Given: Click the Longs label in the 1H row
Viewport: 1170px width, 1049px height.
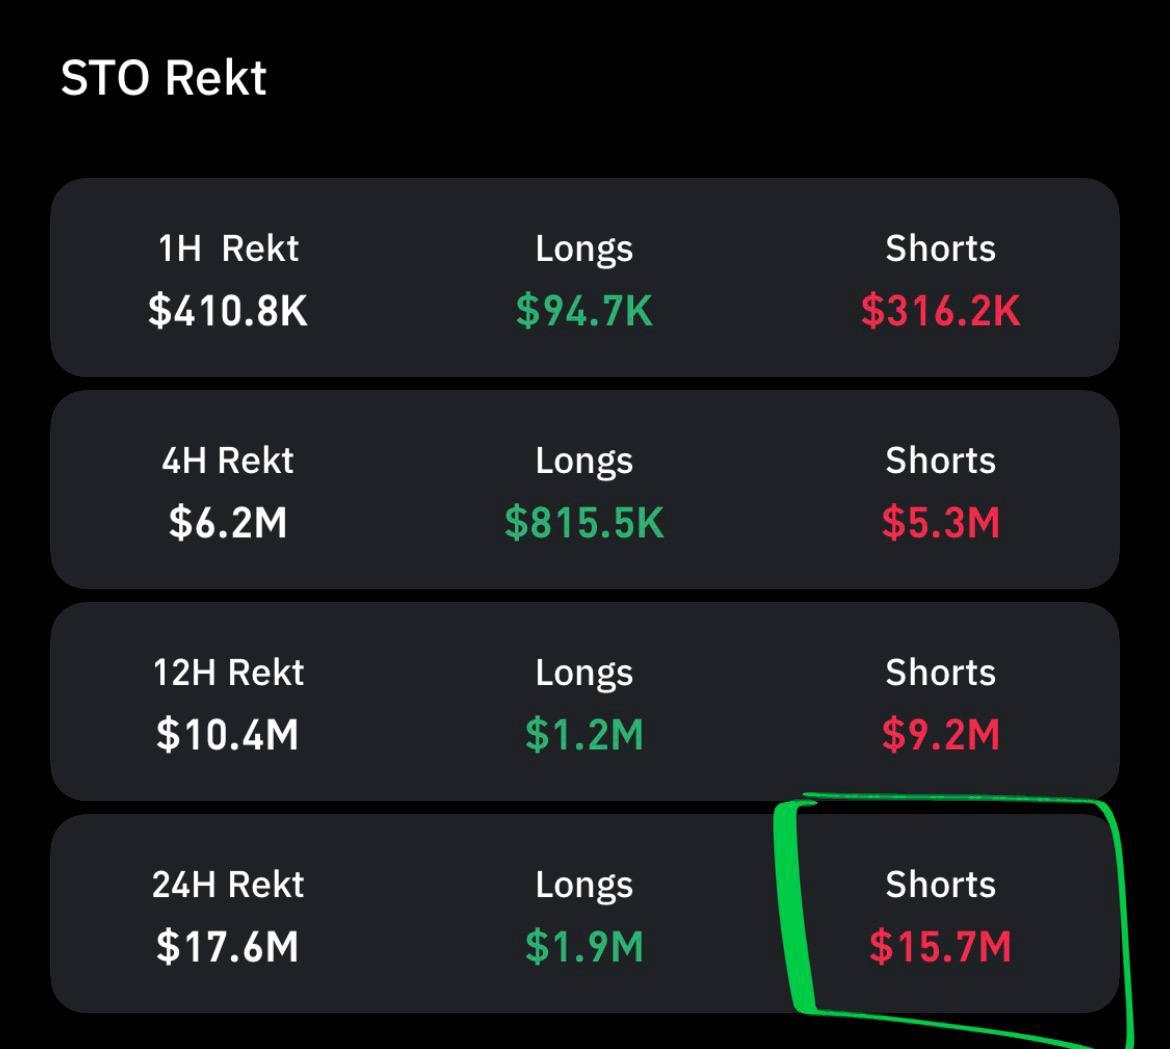Looking at the screenshot, I should pyautogui.click(x=584, y=248).
